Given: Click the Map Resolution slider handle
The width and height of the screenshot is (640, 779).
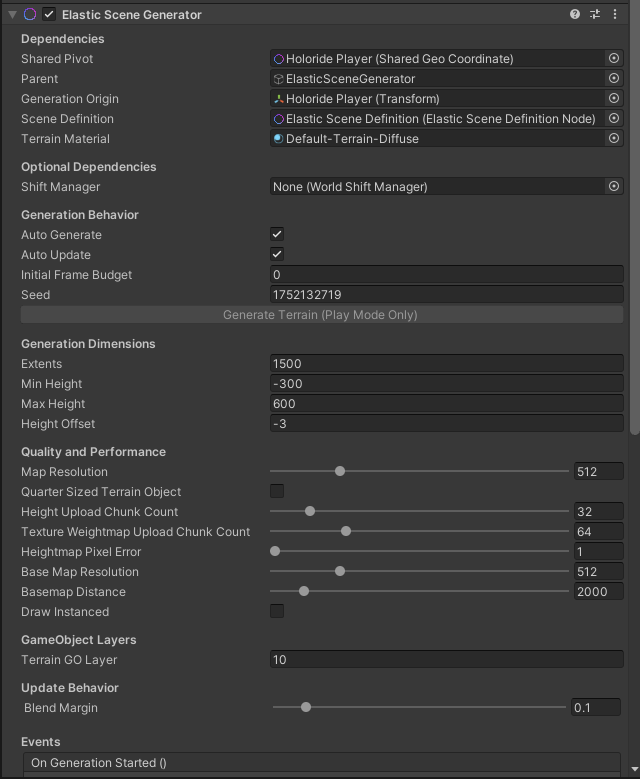Looking at the screenshot, I should click(x=340, y=471).
